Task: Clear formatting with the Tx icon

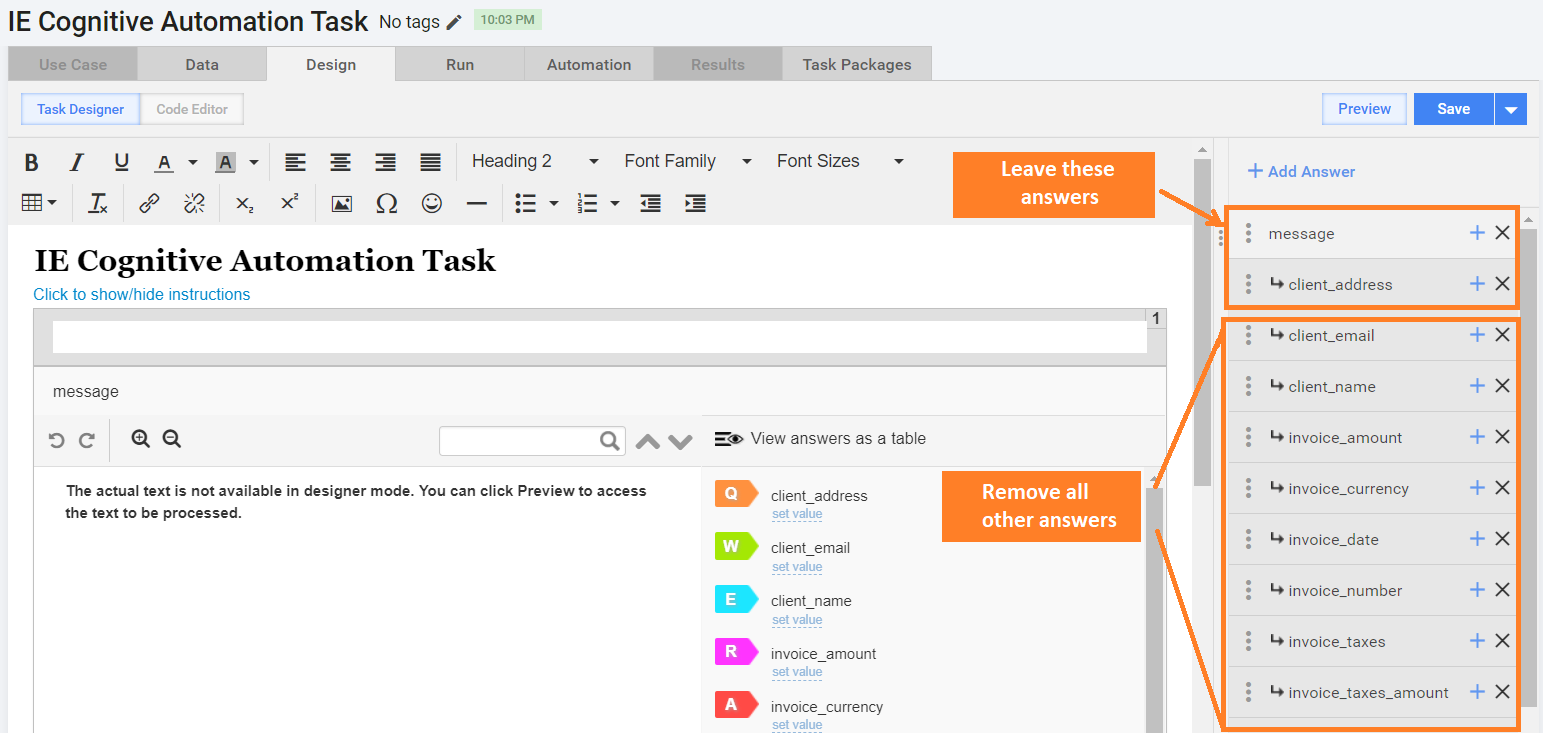Action: point(98,203)
